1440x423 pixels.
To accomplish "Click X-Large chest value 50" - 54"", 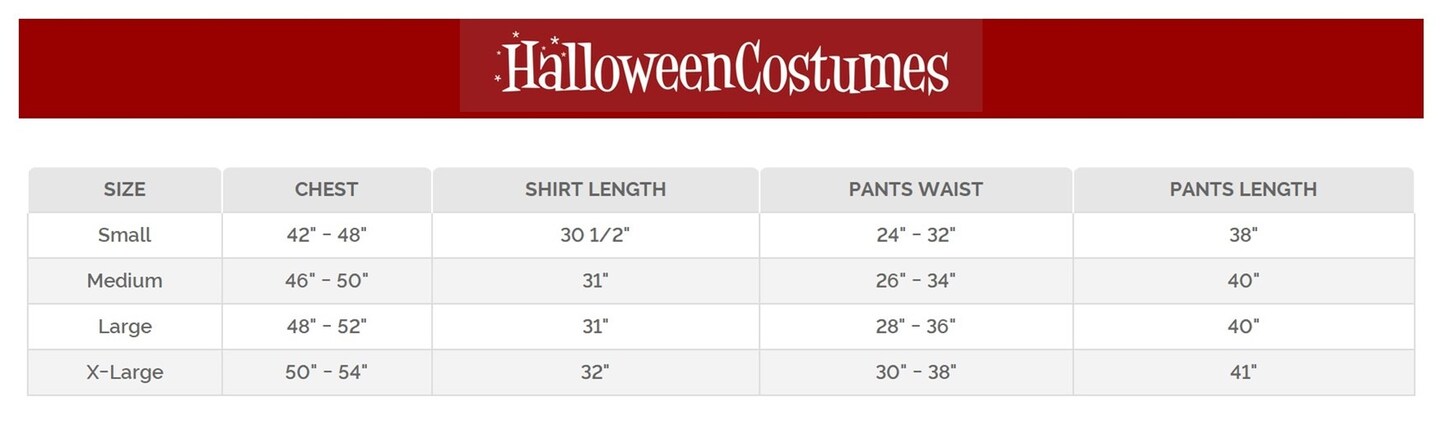I will click(x=326, y=373).
